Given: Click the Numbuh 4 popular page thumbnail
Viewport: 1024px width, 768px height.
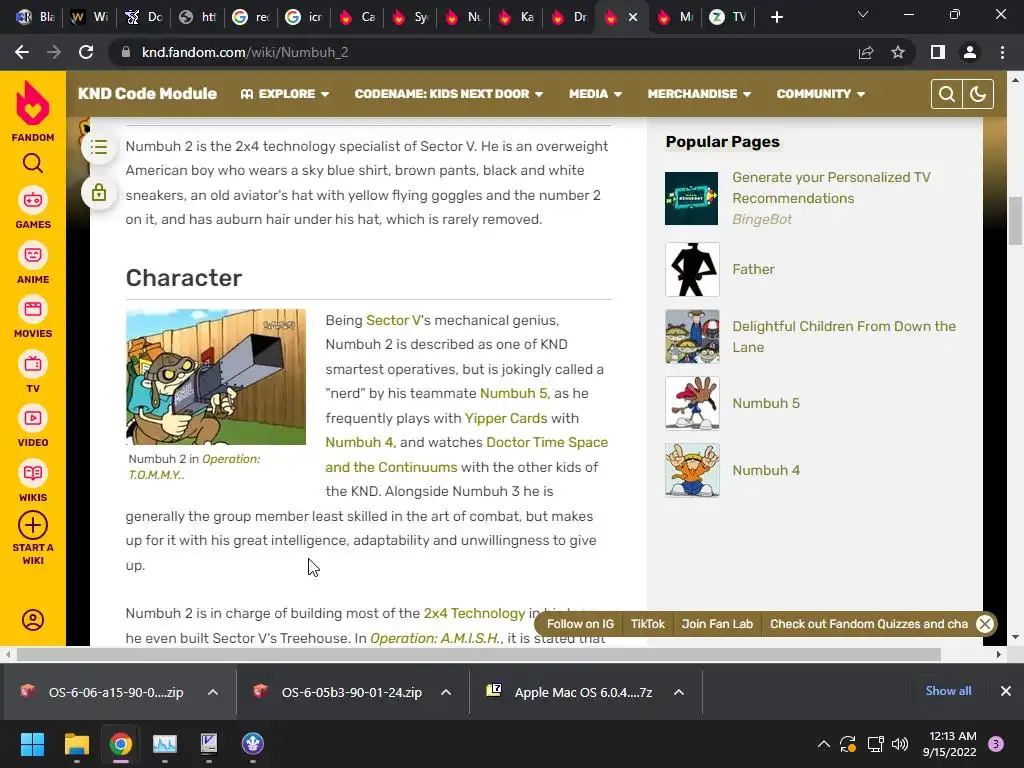Looking at the screenshot, I should click(x=692, y=470).
